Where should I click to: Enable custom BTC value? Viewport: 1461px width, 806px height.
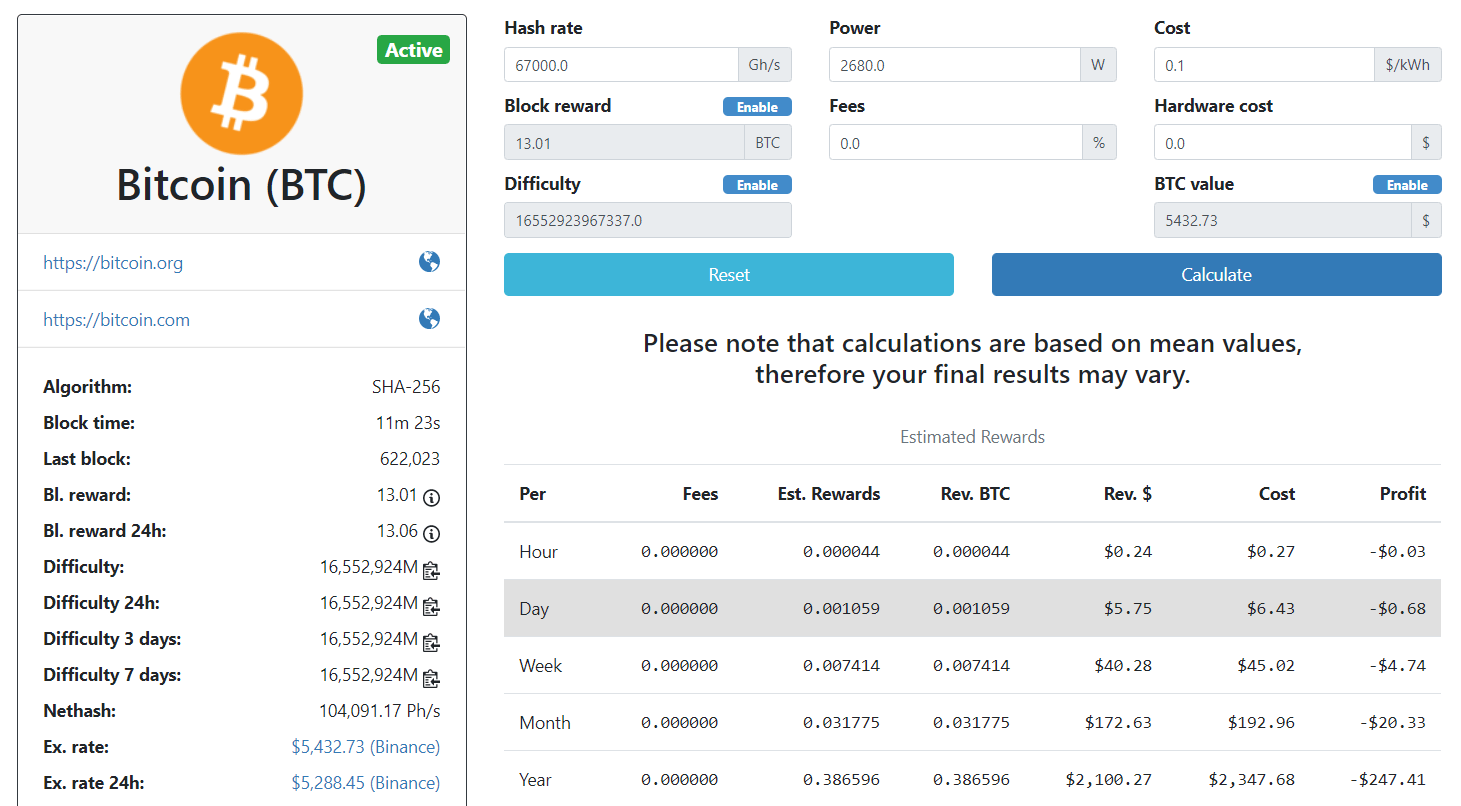pyautogui.click(x=1407, y=184)
